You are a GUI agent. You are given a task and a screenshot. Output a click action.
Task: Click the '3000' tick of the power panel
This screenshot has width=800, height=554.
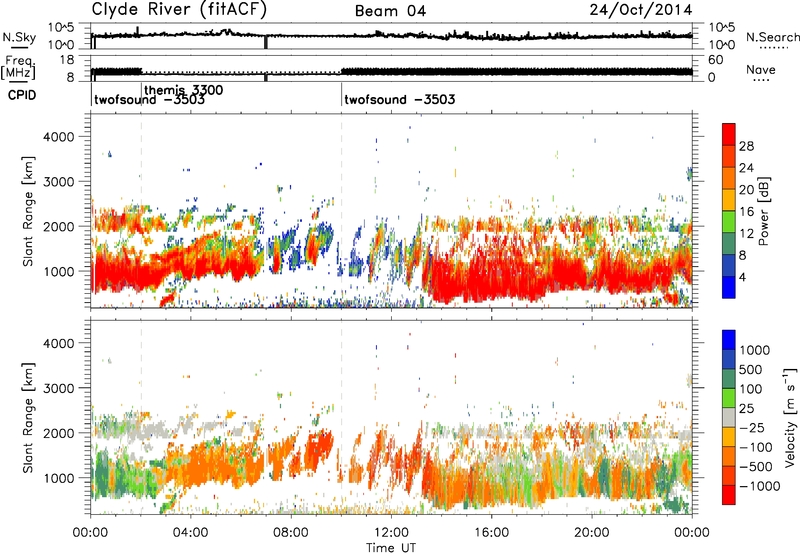point(58,182)
